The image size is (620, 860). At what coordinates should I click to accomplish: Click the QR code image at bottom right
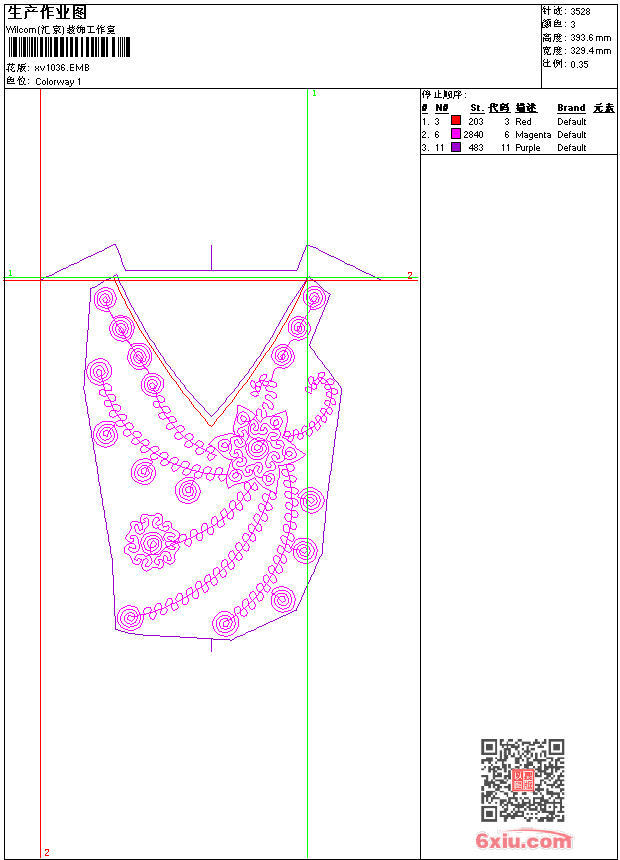coord(523,780)
